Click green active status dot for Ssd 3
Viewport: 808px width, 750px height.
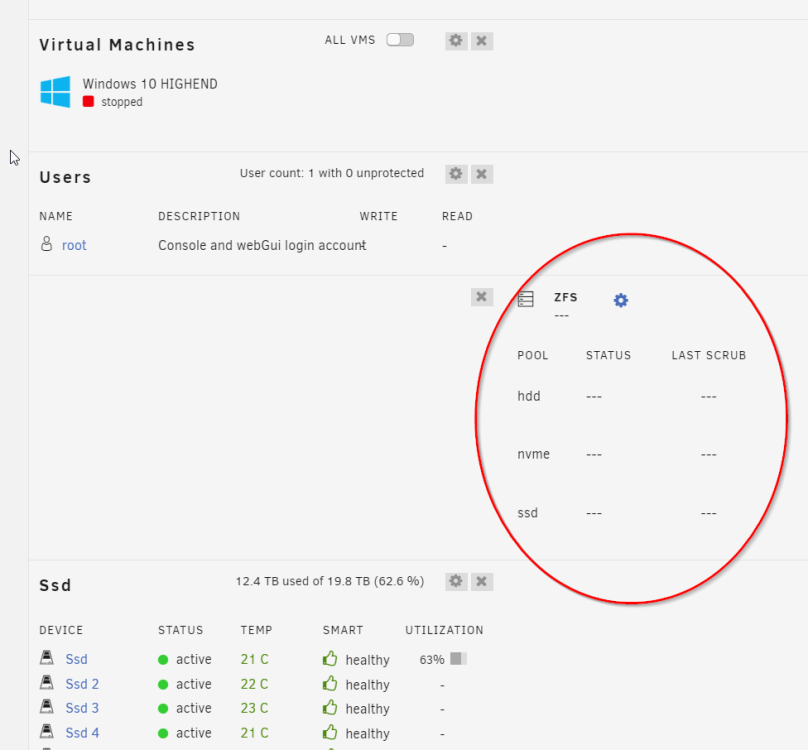point(163,709)
